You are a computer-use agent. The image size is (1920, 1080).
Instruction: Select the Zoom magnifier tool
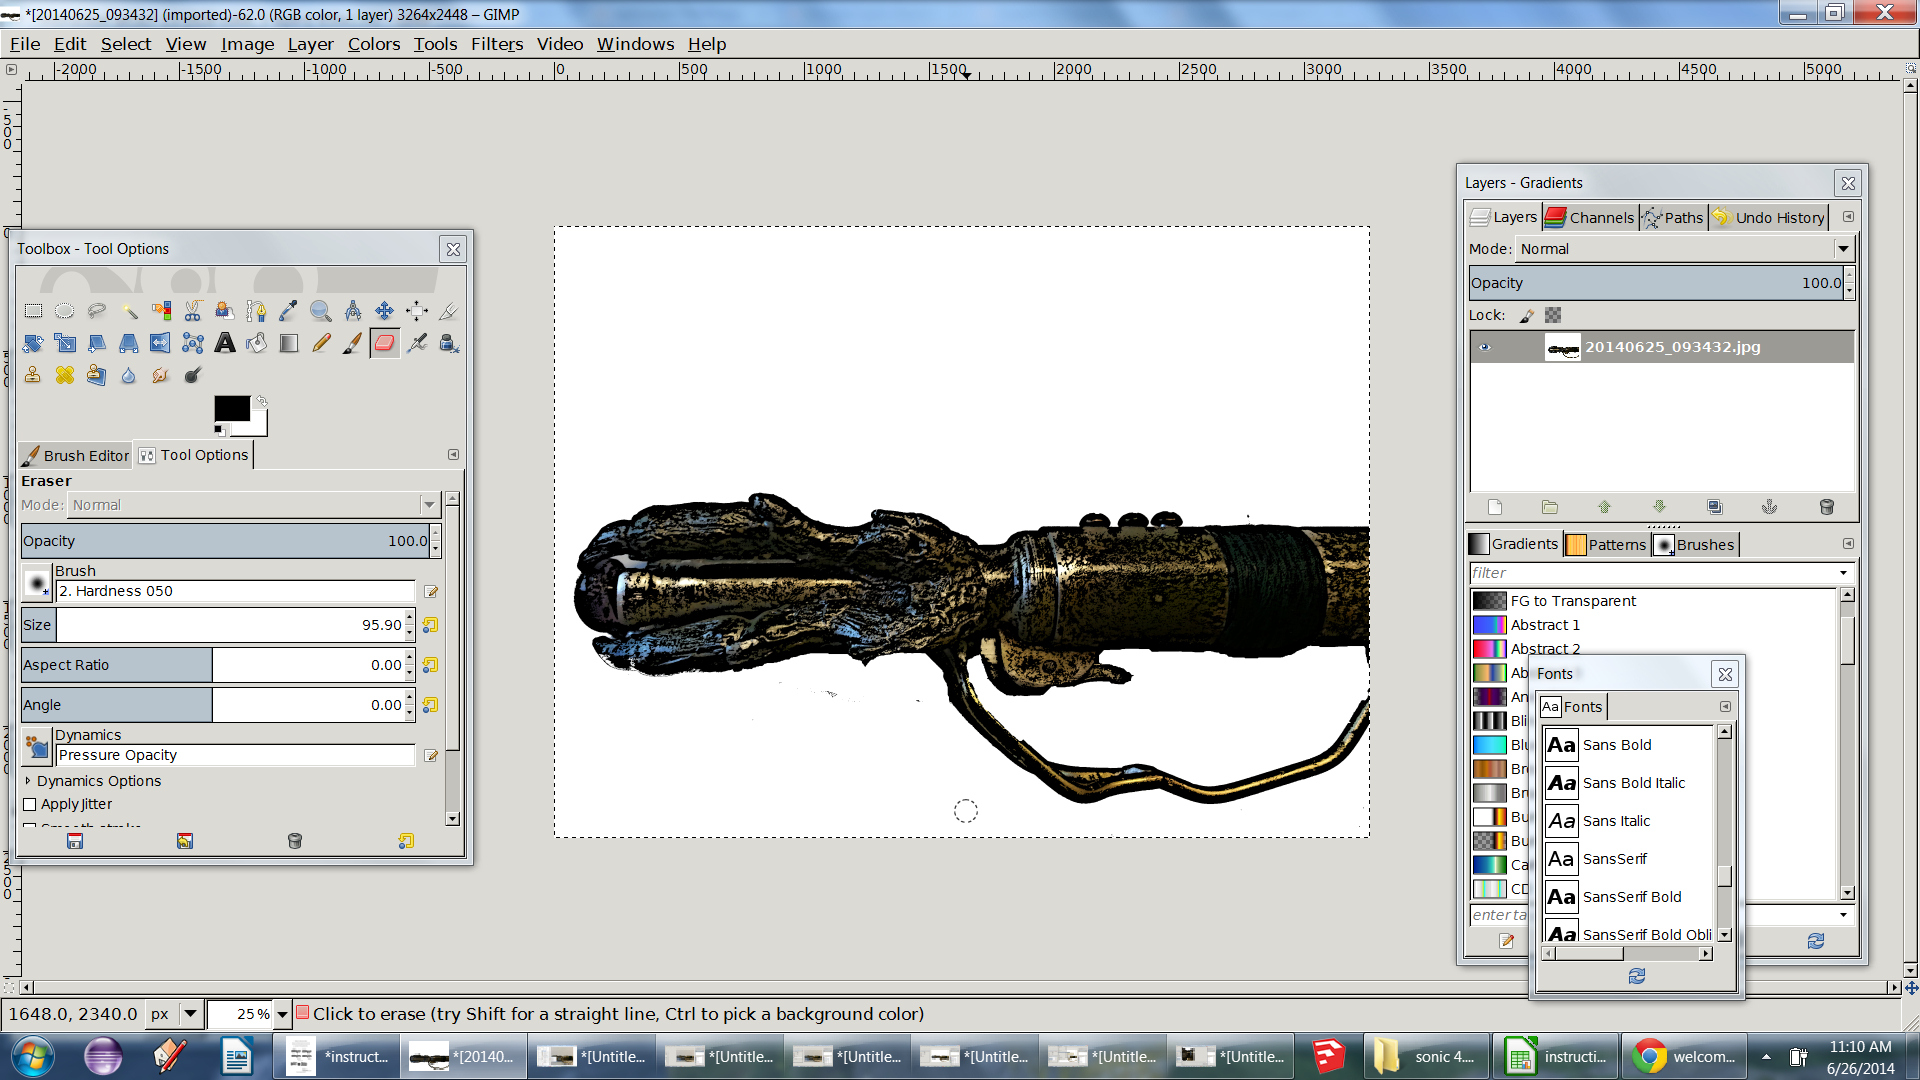click(320, 311)
